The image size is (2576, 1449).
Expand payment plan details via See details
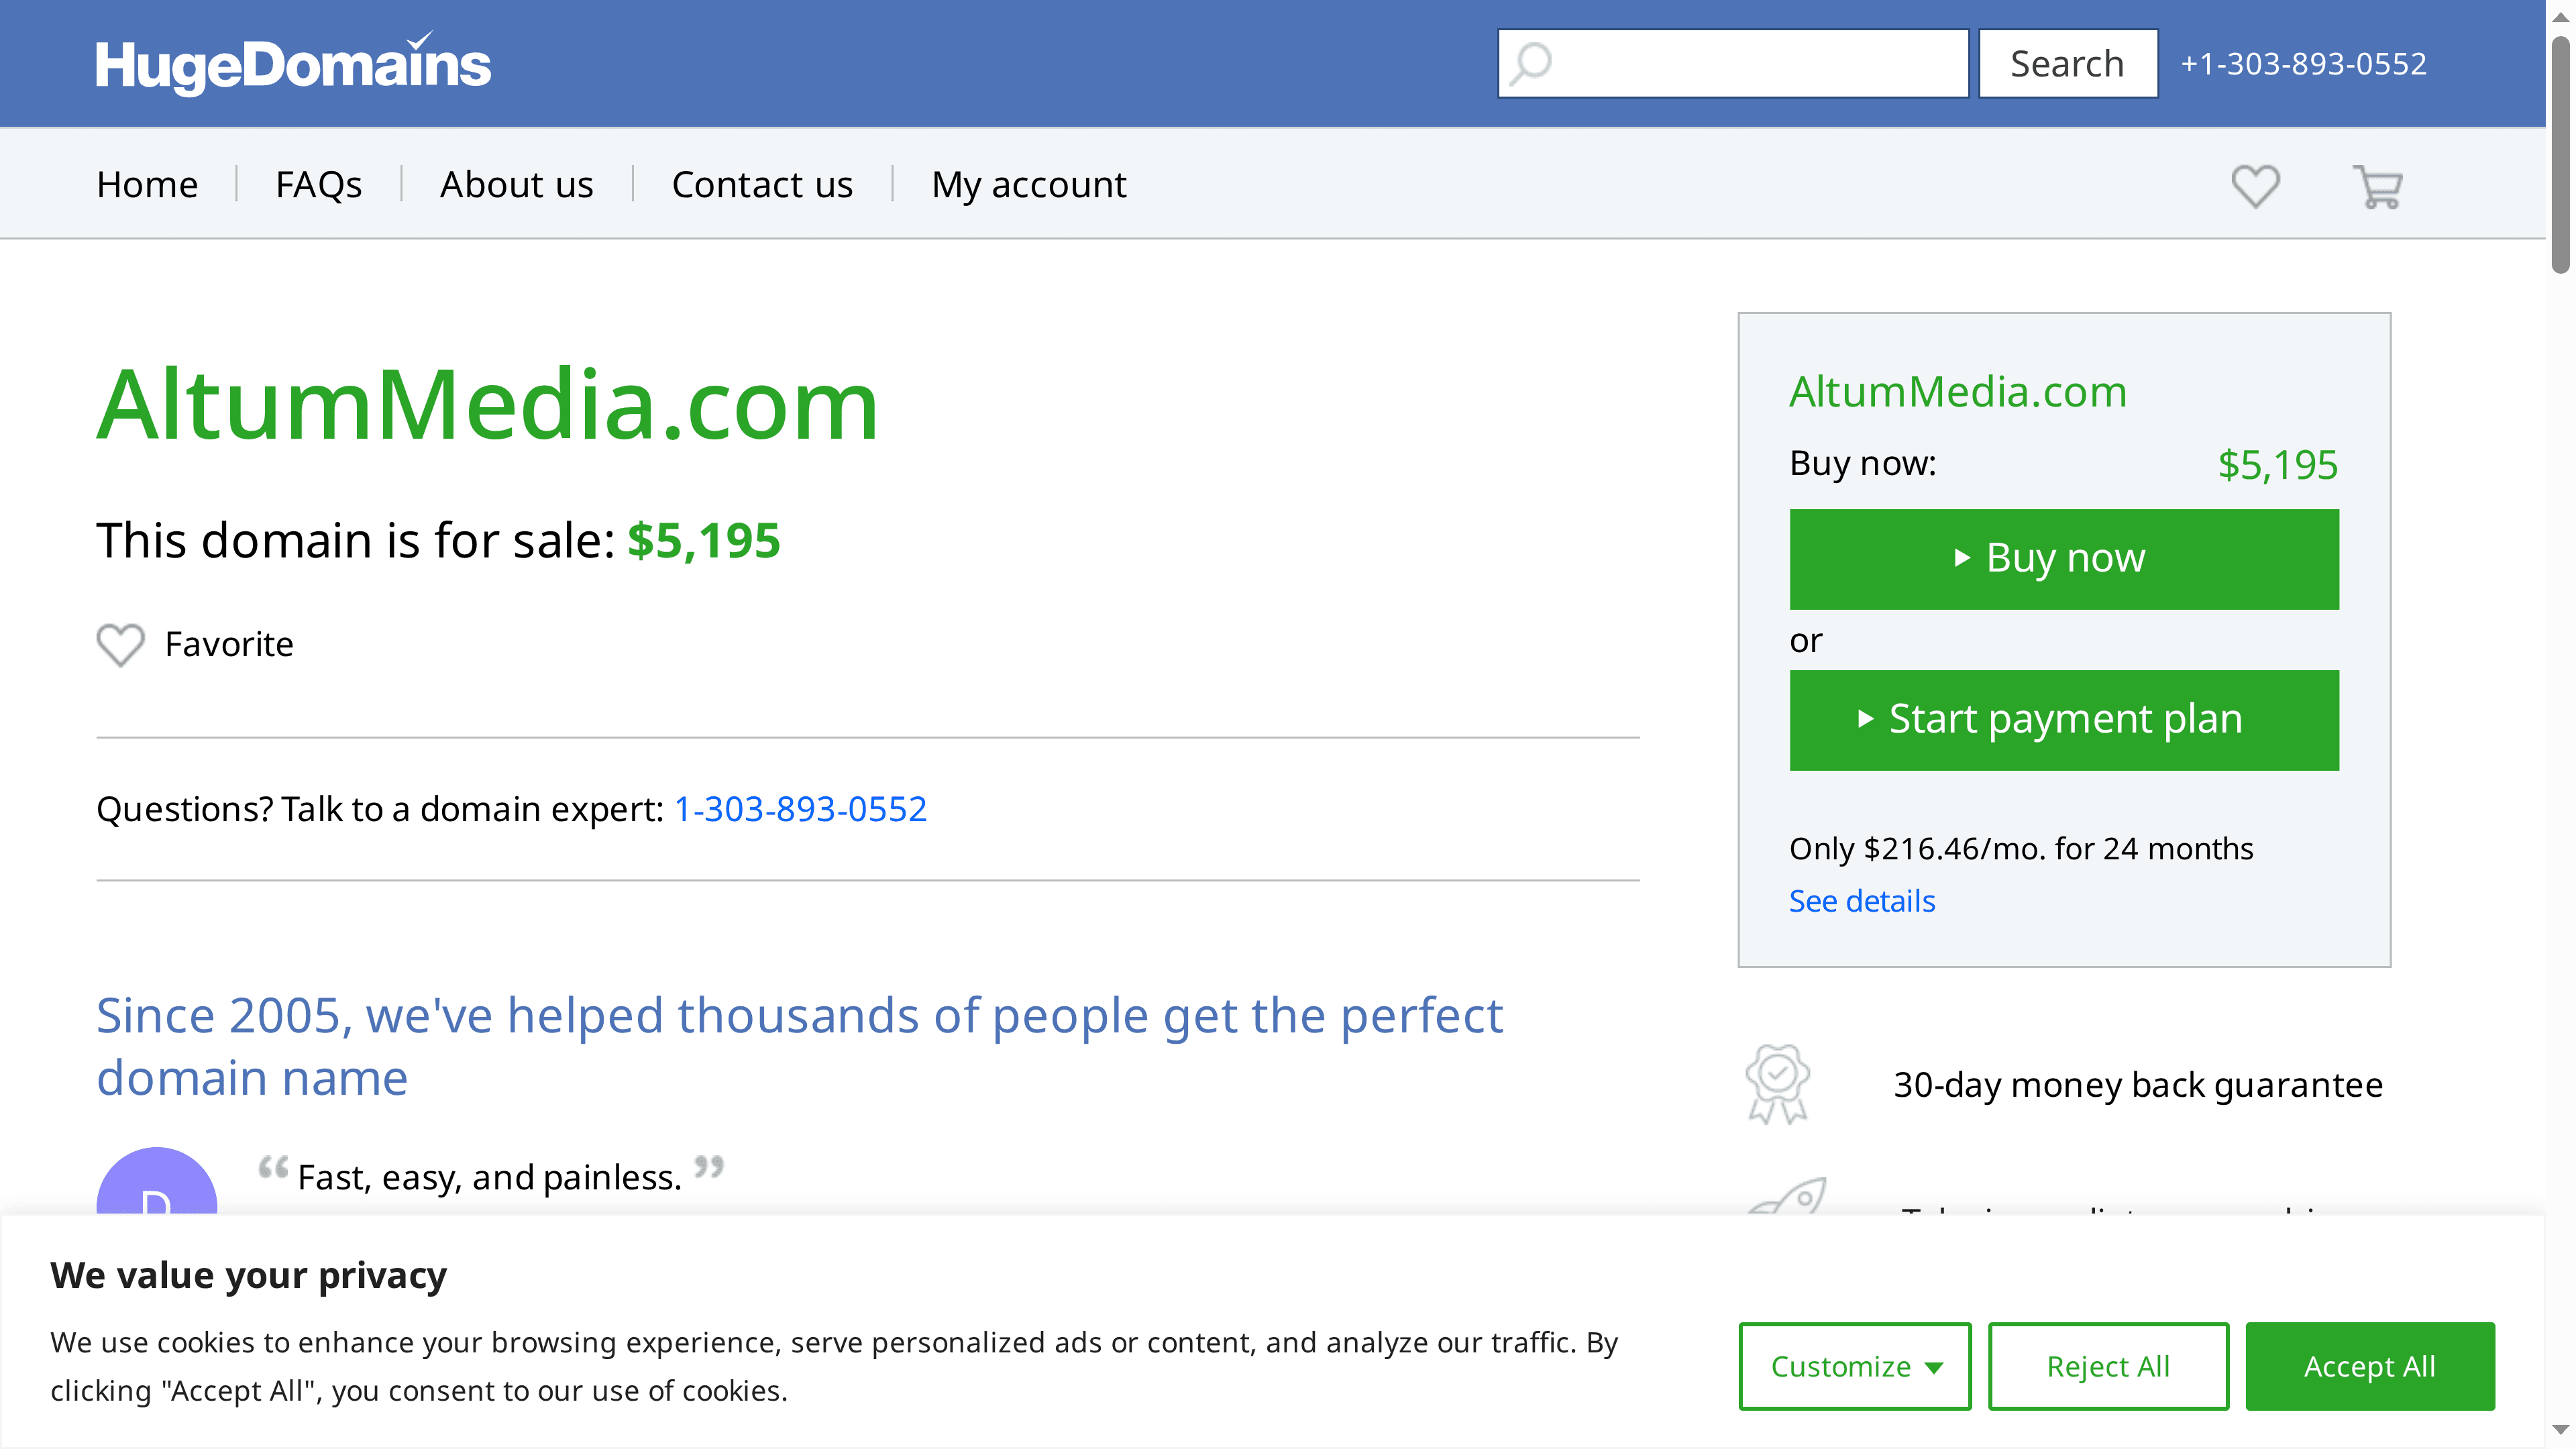click(1861, 900)
